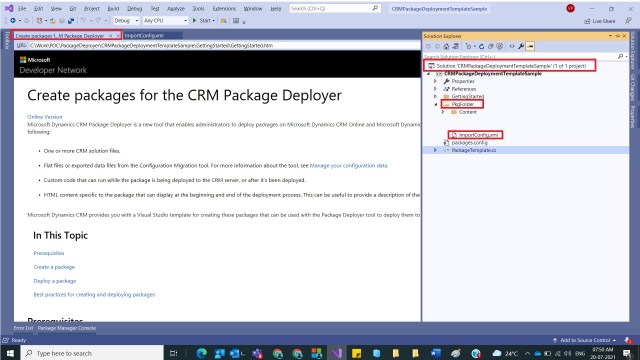Open the Debug menu
The width and height of the screenshot is (640, 360).
[x=134, y=9]
